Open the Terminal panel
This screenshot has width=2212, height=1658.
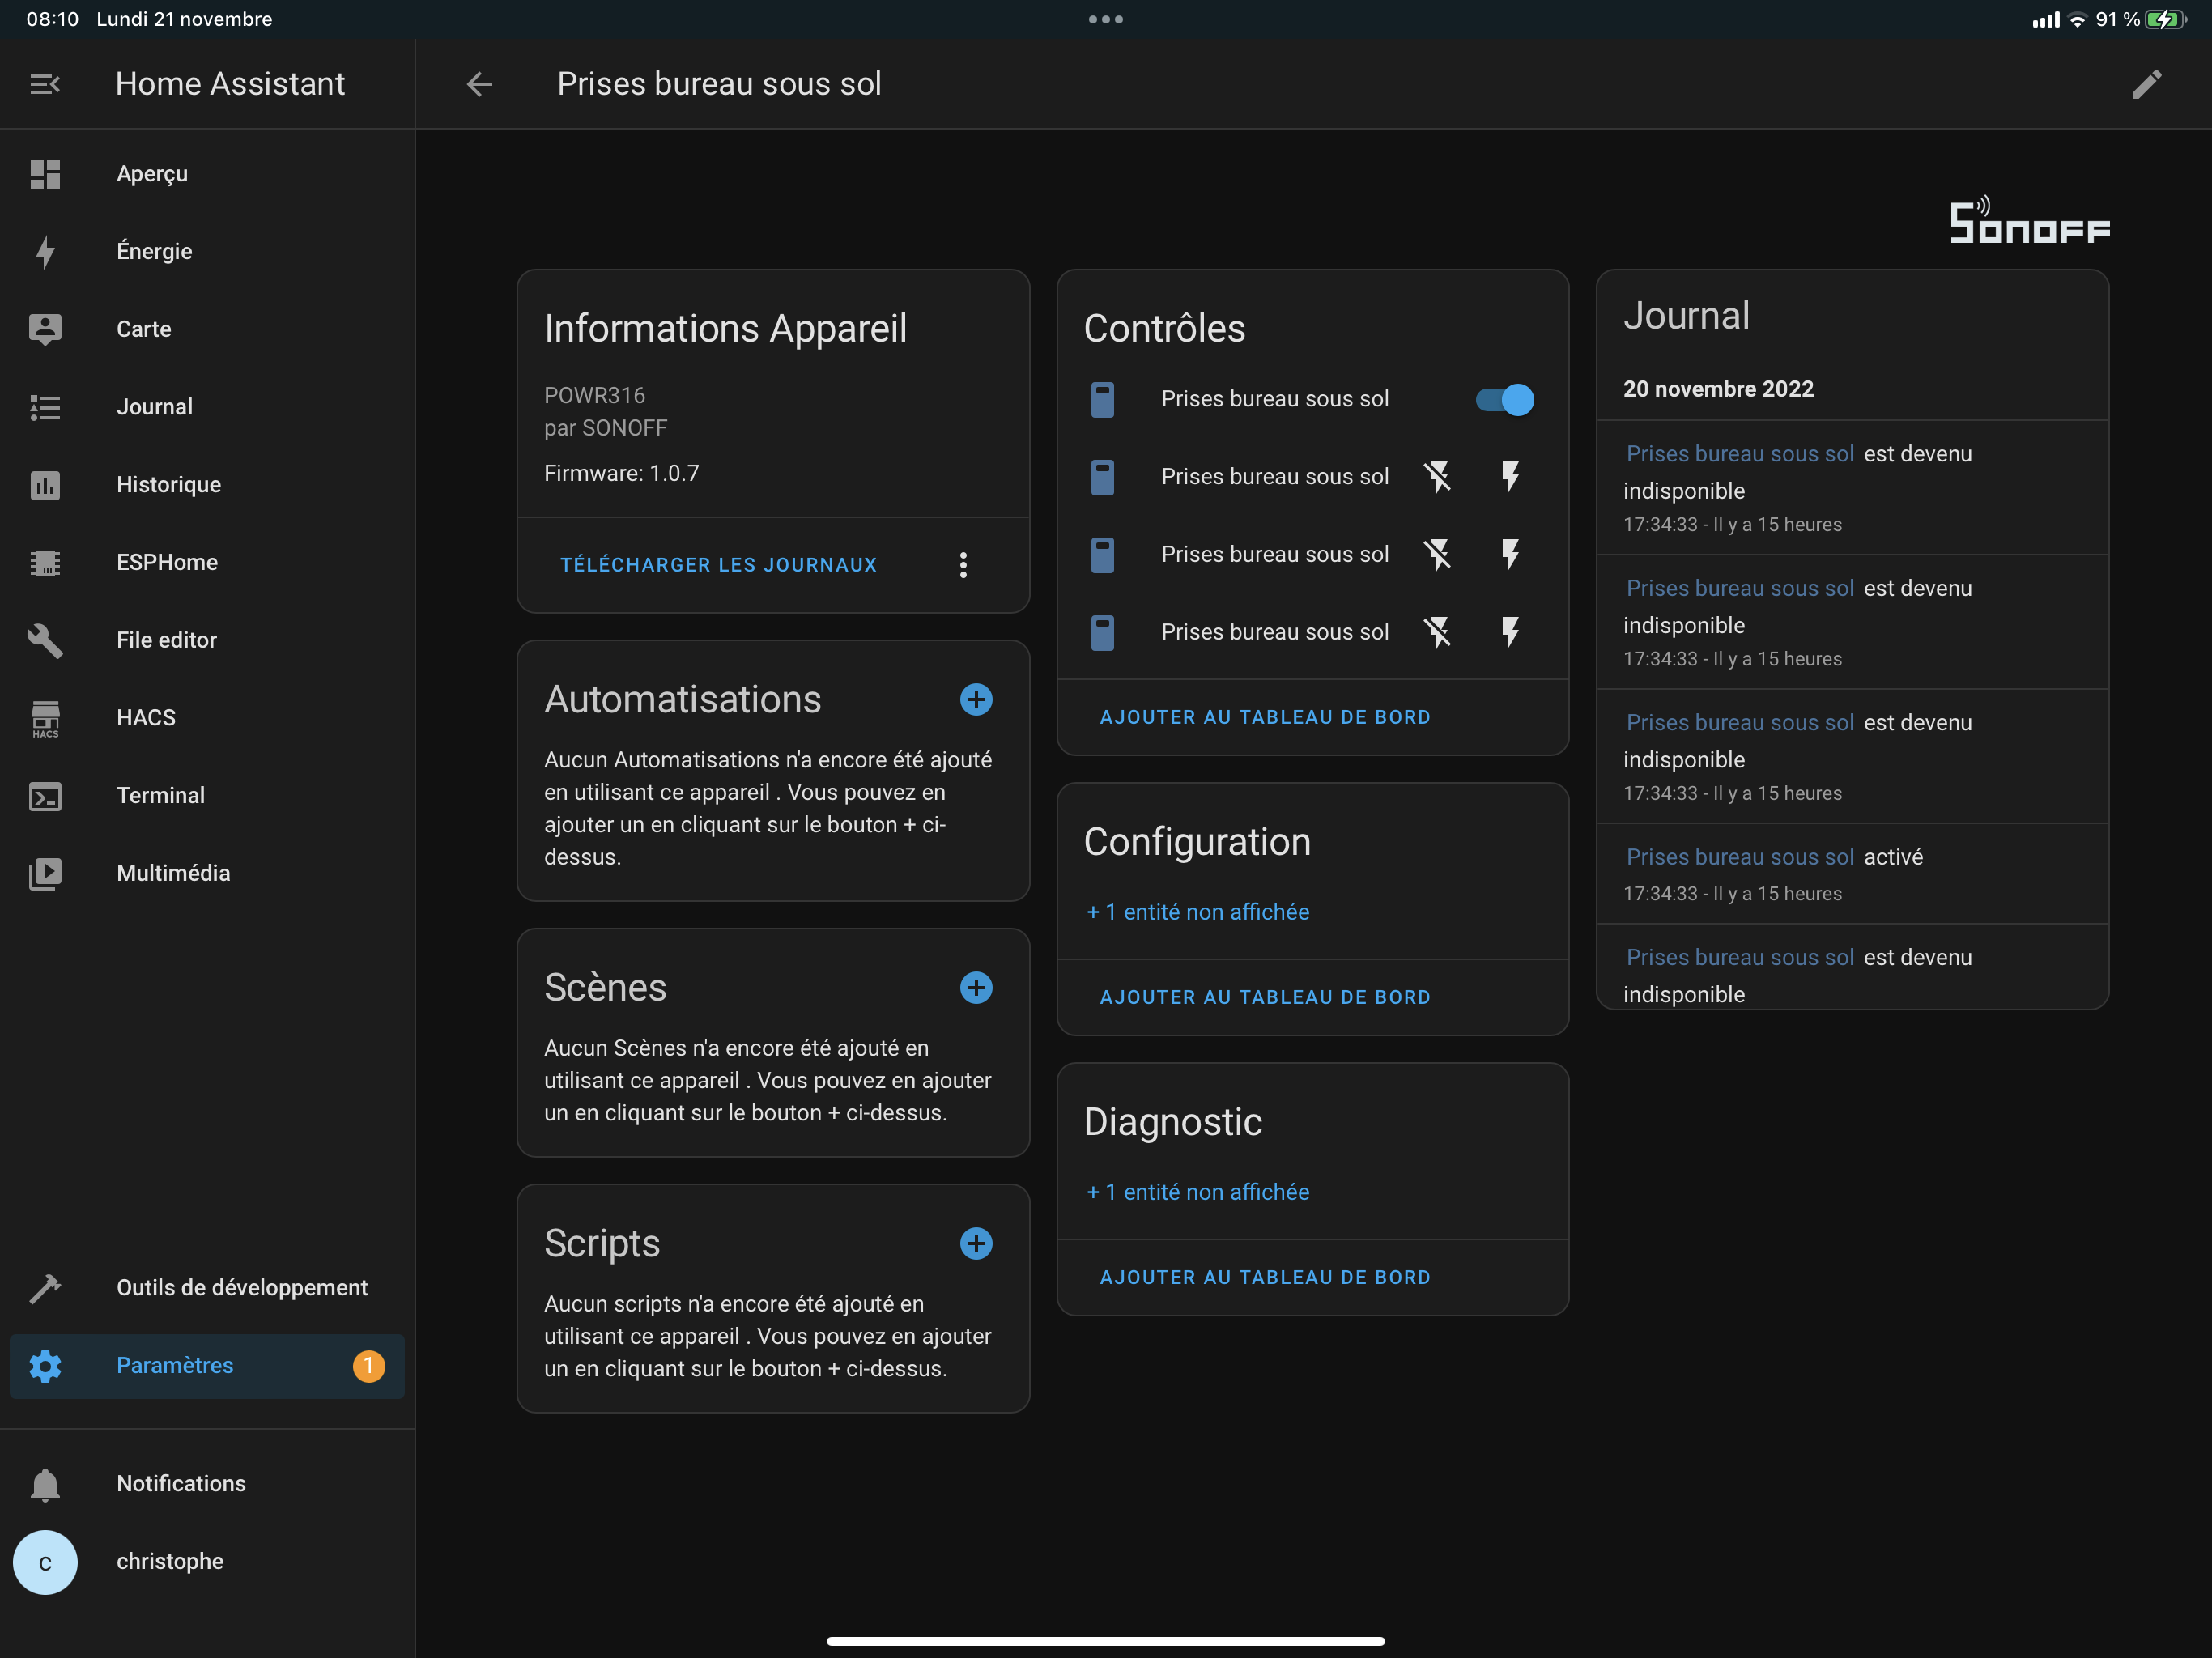160,795
